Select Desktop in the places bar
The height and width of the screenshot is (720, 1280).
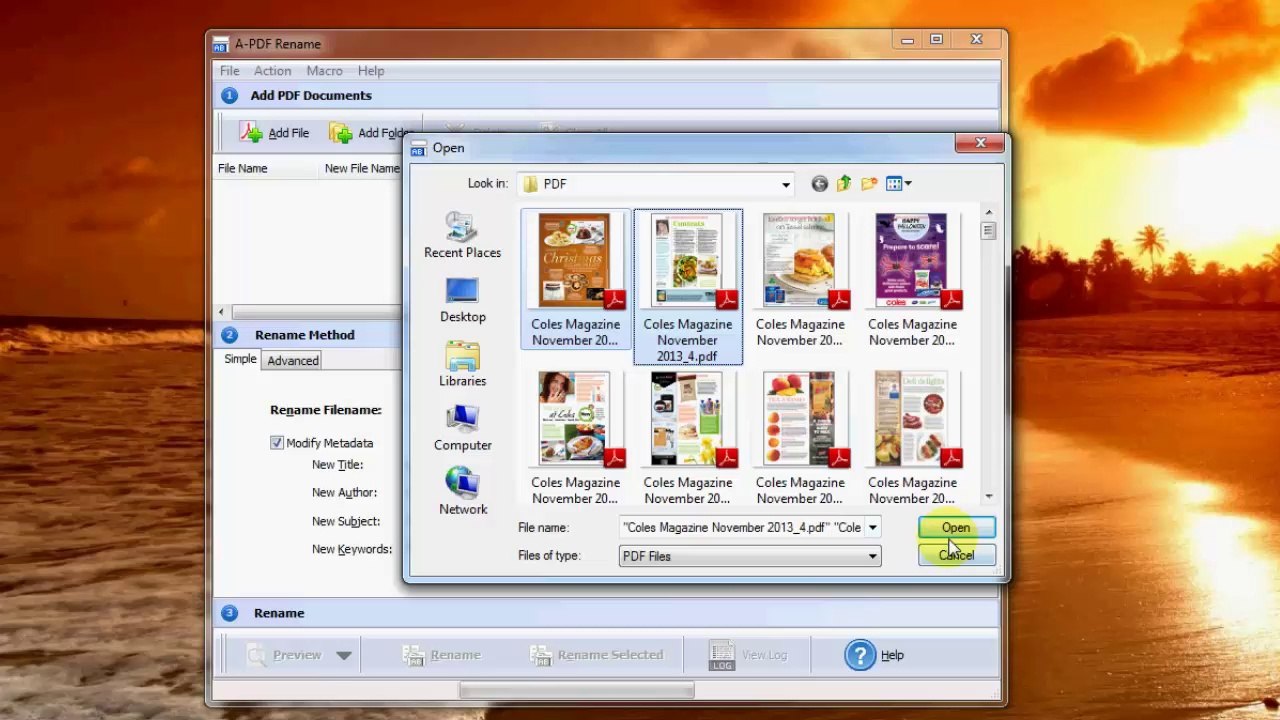(x=462, y=301)
